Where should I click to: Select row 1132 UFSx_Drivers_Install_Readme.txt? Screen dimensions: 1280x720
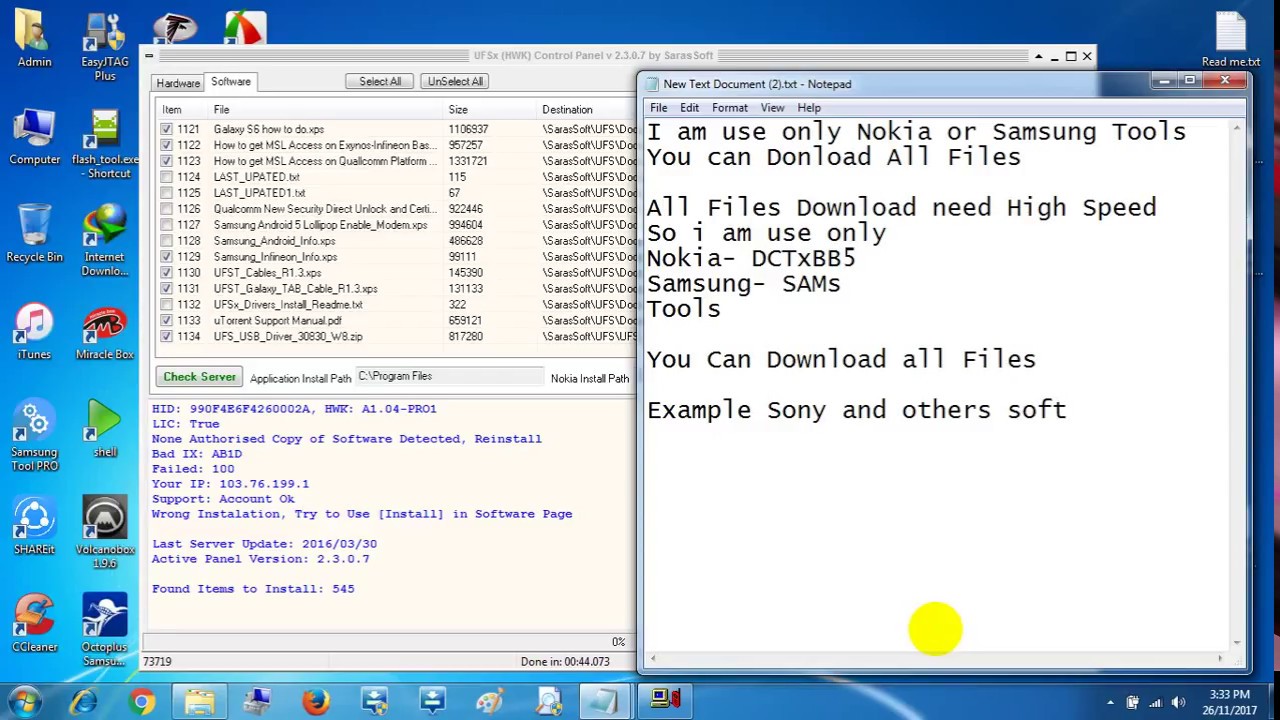(396, 305)
